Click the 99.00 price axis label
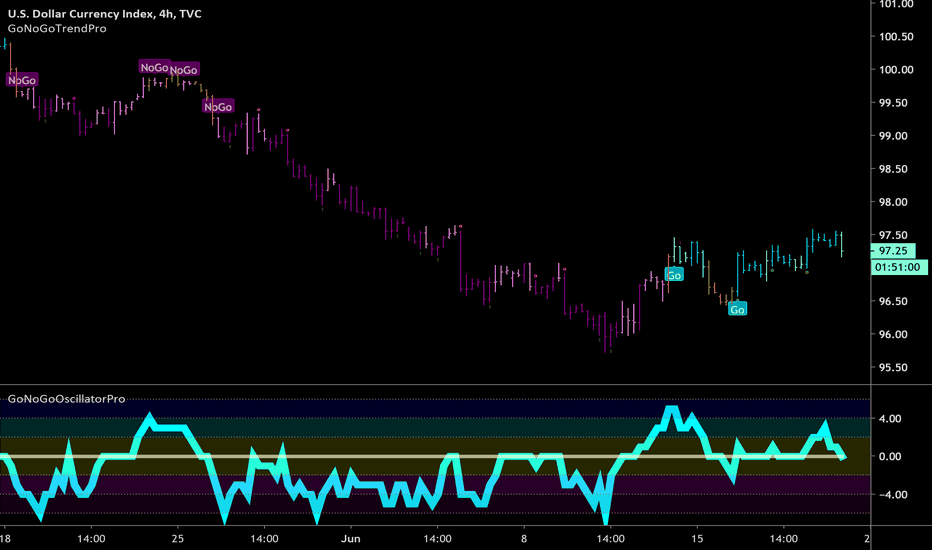 tap(893, 136)
